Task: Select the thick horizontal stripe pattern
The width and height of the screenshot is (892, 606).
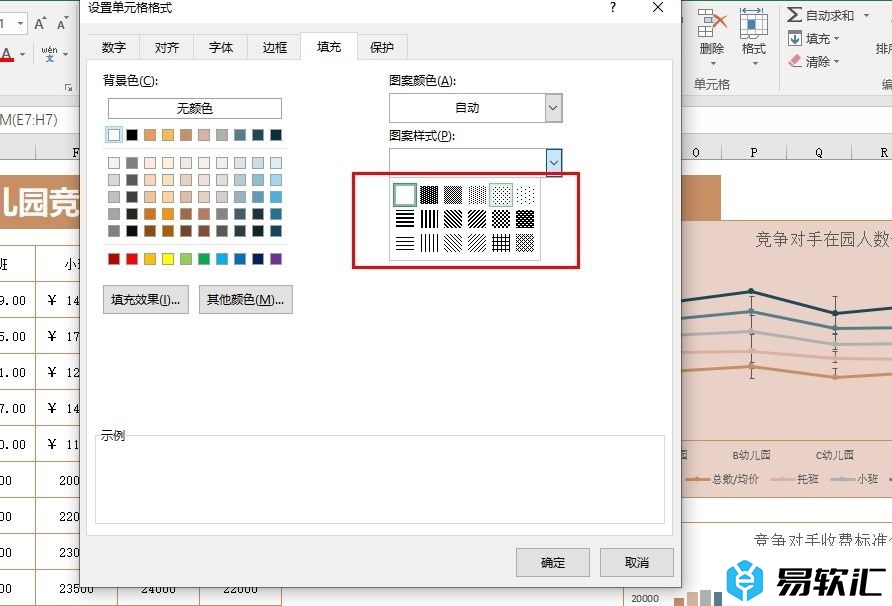Action: click(x=404, y=219)
